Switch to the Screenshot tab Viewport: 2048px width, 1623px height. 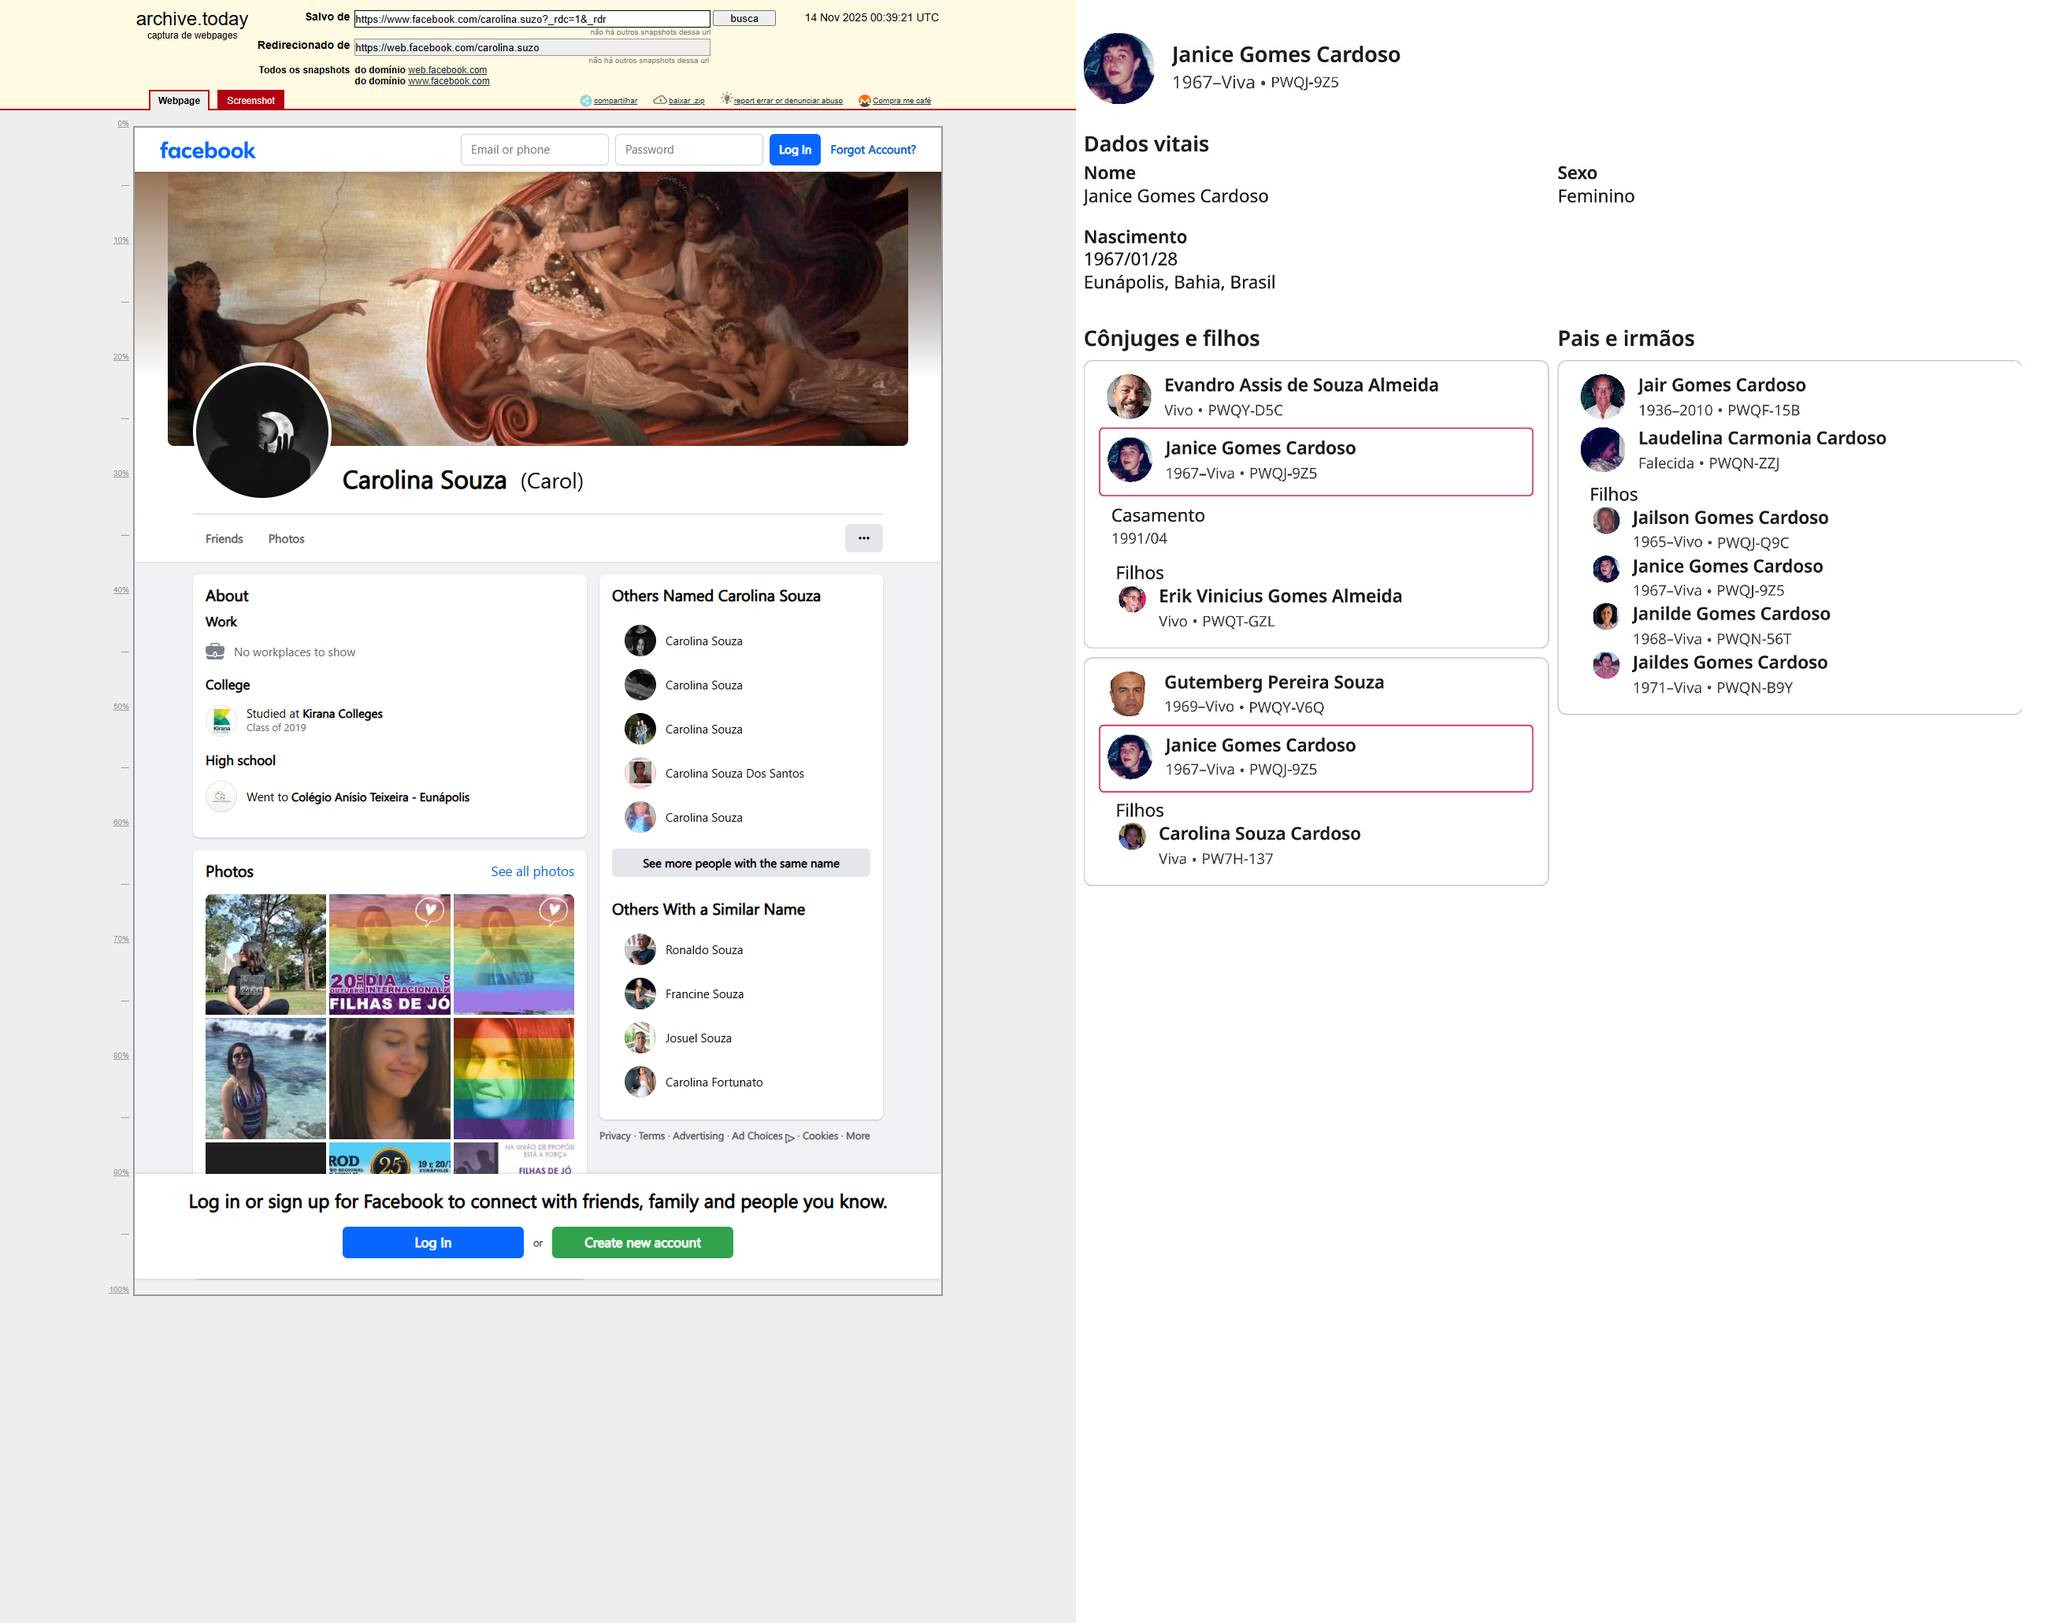pyautogui.click(x=250, y=100)
